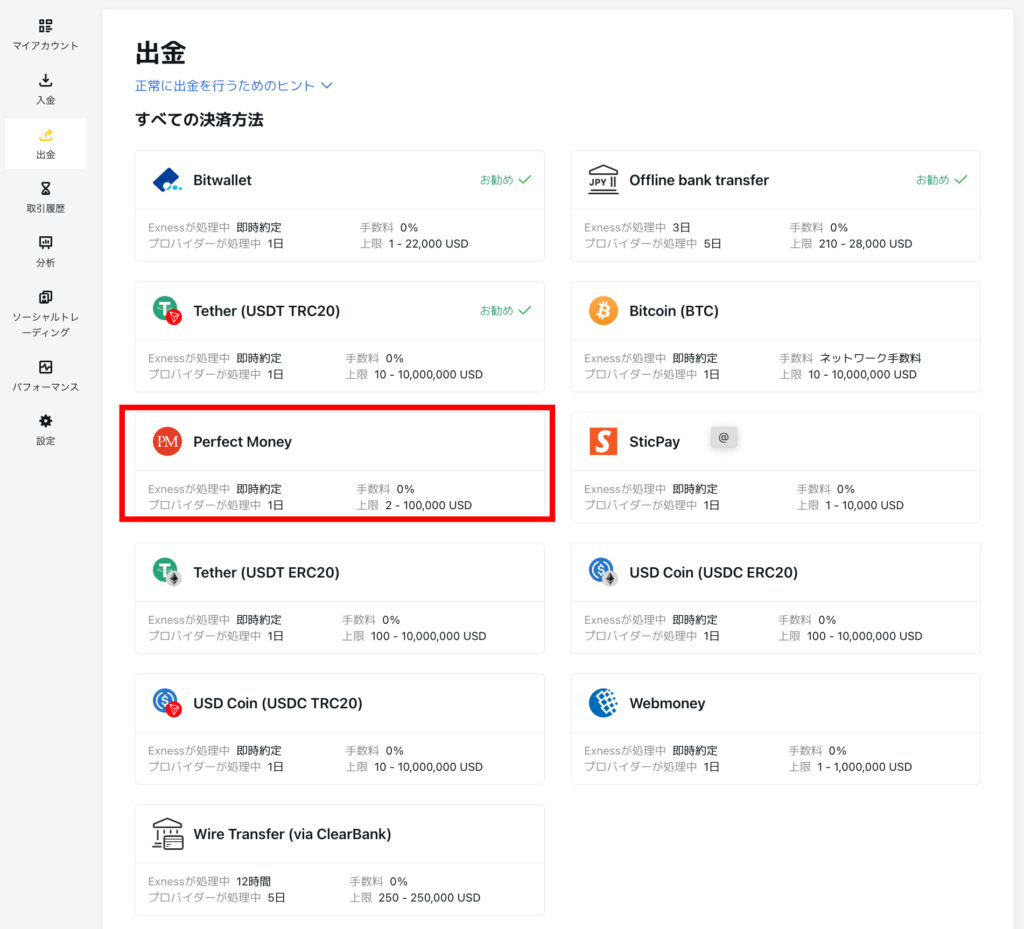
Task: Click limit text 1 - 22,000 USD
Action: (x=428, y=244)
